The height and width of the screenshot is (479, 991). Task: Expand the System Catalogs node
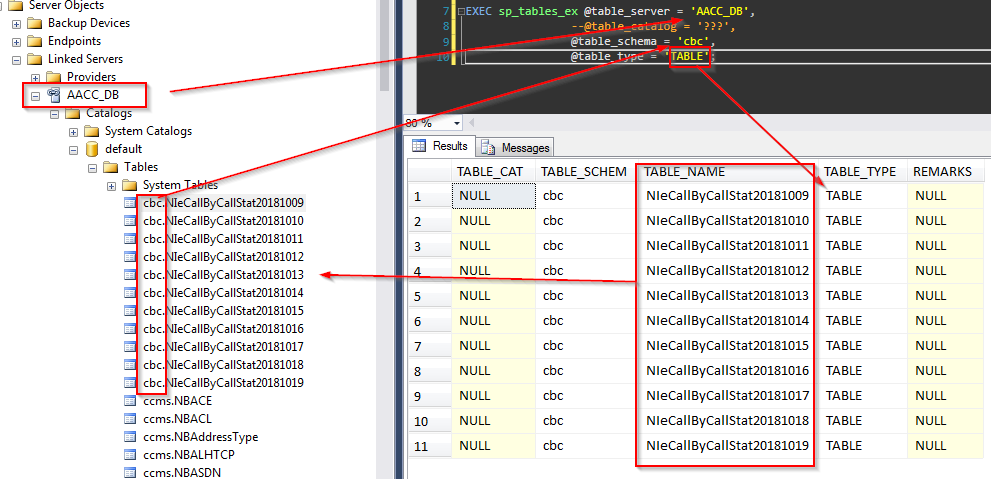[73, 132]
